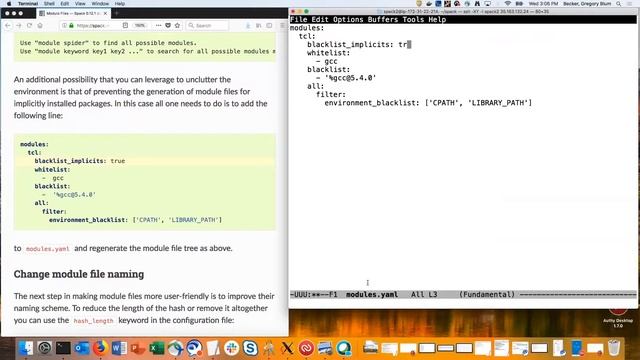The height and width of the screenshot is (360, 640).
Task: Click environment_blacklist line in Emacs
Action: tap(428, 103)
